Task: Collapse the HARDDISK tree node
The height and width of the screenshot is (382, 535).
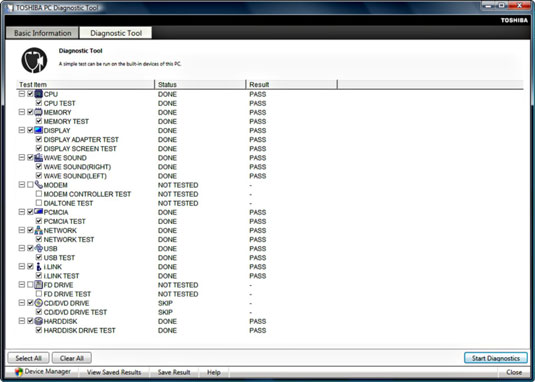Action: click(21, 321)
